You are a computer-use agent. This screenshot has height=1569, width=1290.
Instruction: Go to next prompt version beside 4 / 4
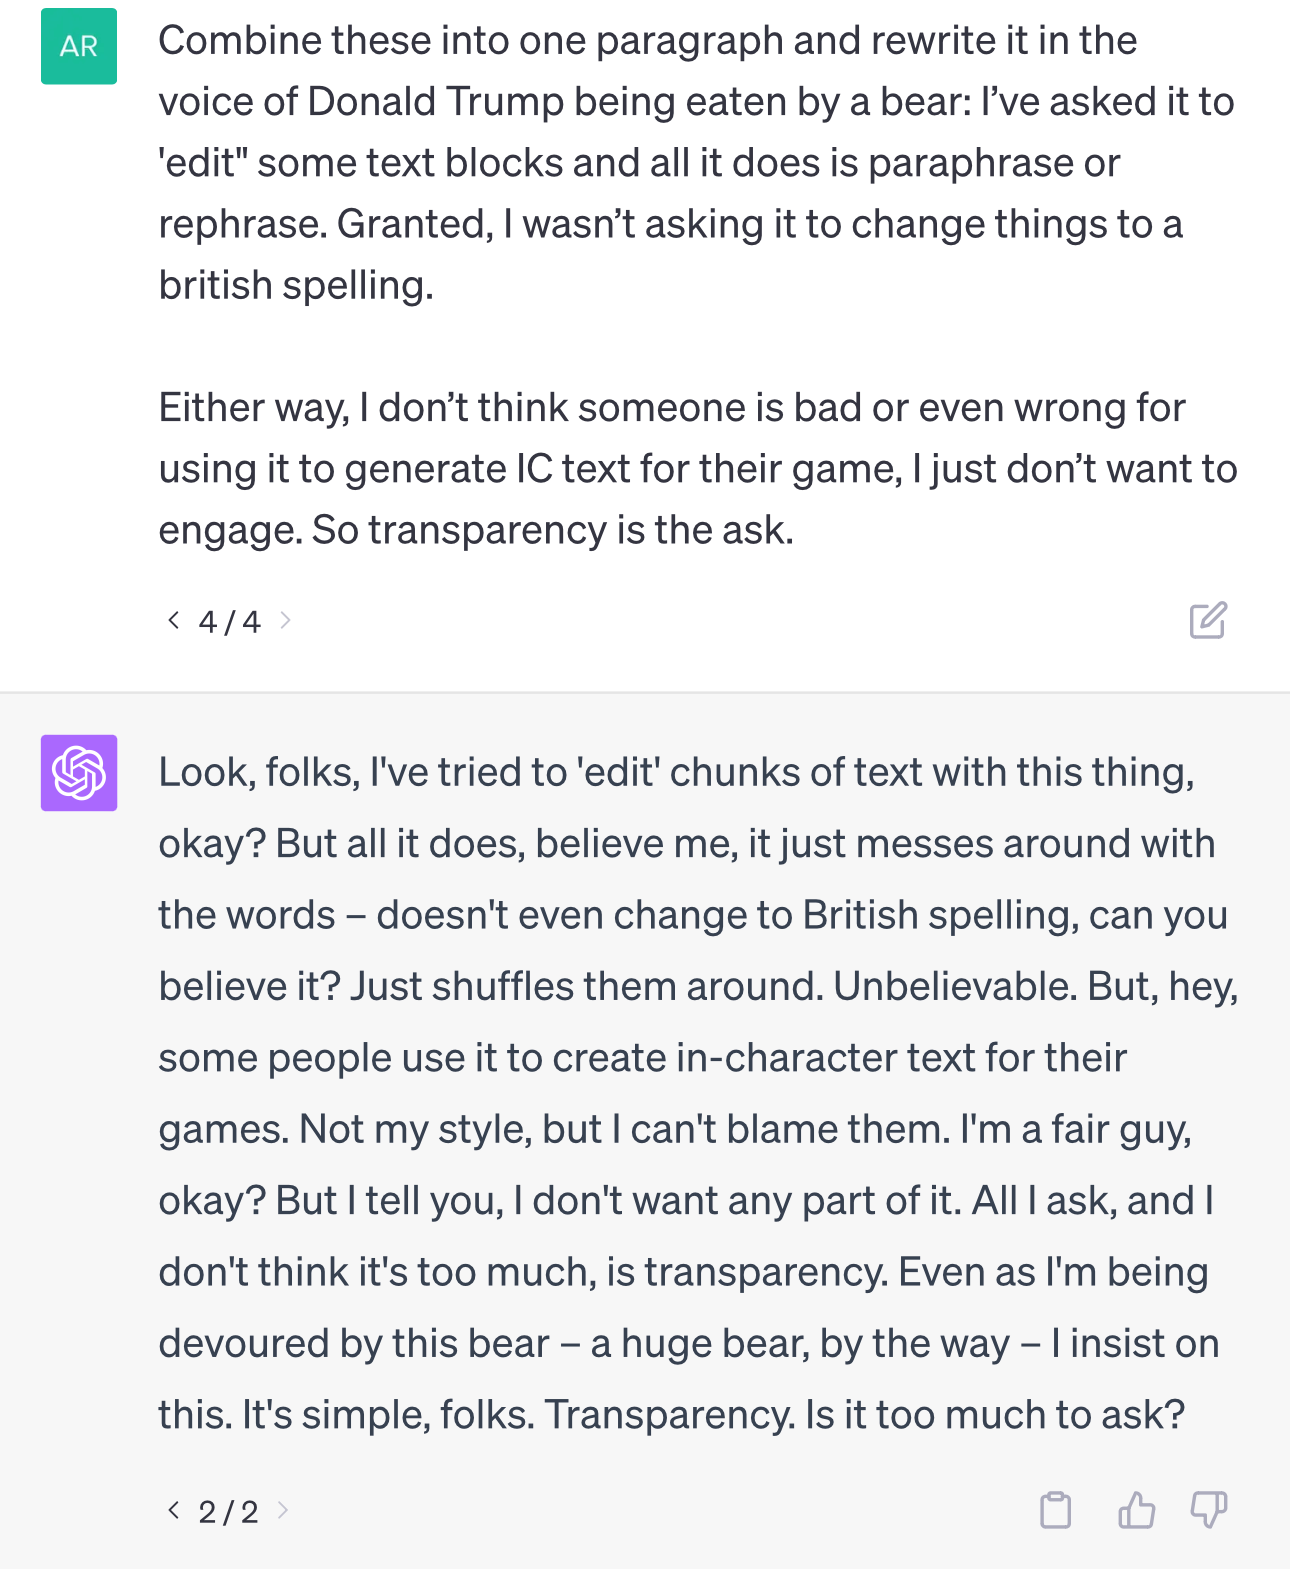286,620
